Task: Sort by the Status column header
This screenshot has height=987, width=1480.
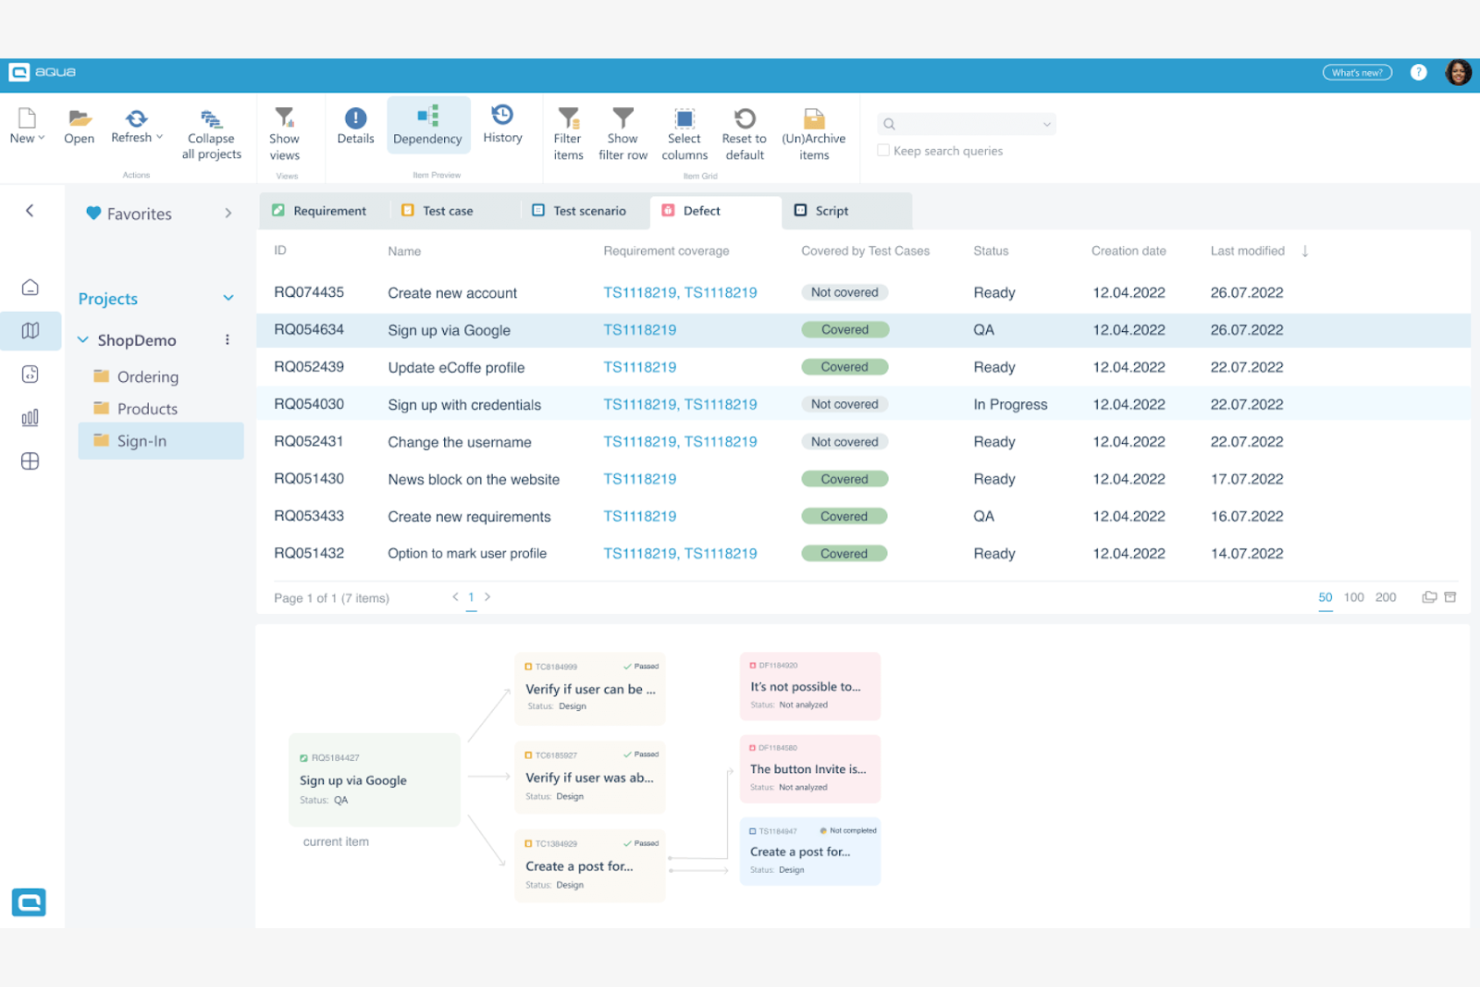Action: (x=991, y=251)
